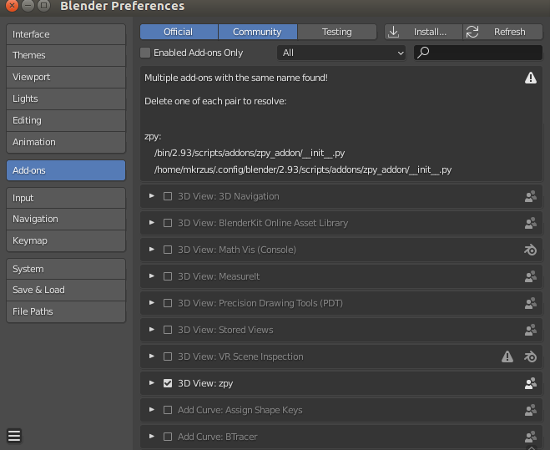Open the File Paths section

(x=66, y=312)
